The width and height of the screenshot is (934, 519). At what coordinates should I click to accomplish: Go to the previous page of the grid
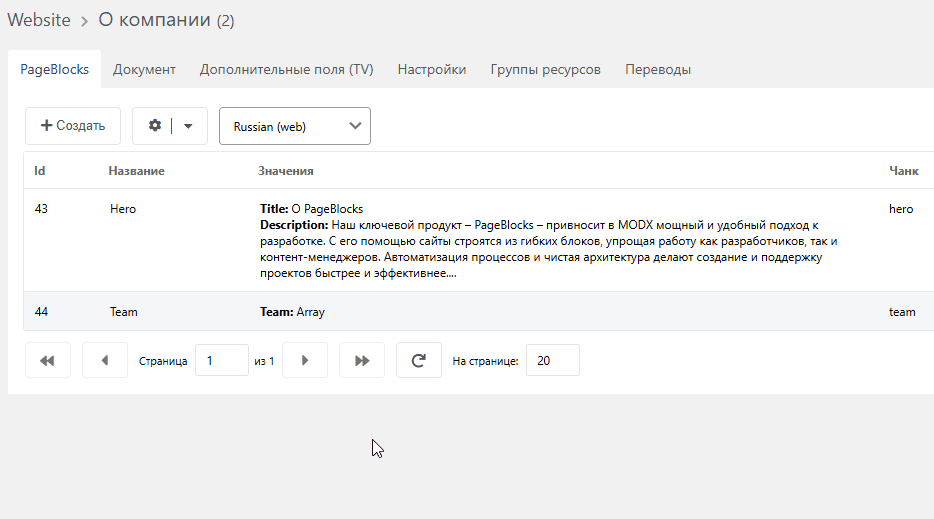click(x=105, y=360)
